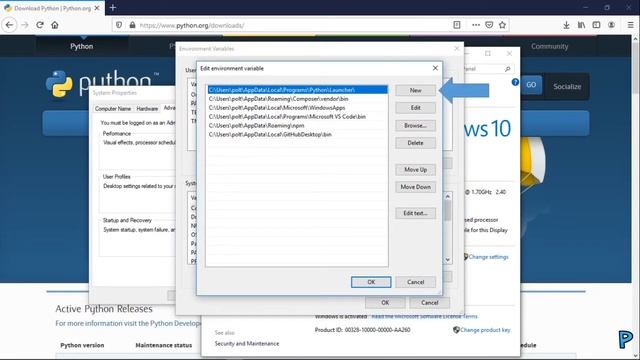The height and width of the screenshot is (360, 640).
Task: Bookmark this page with star icon
Action: tap(502, 25)
